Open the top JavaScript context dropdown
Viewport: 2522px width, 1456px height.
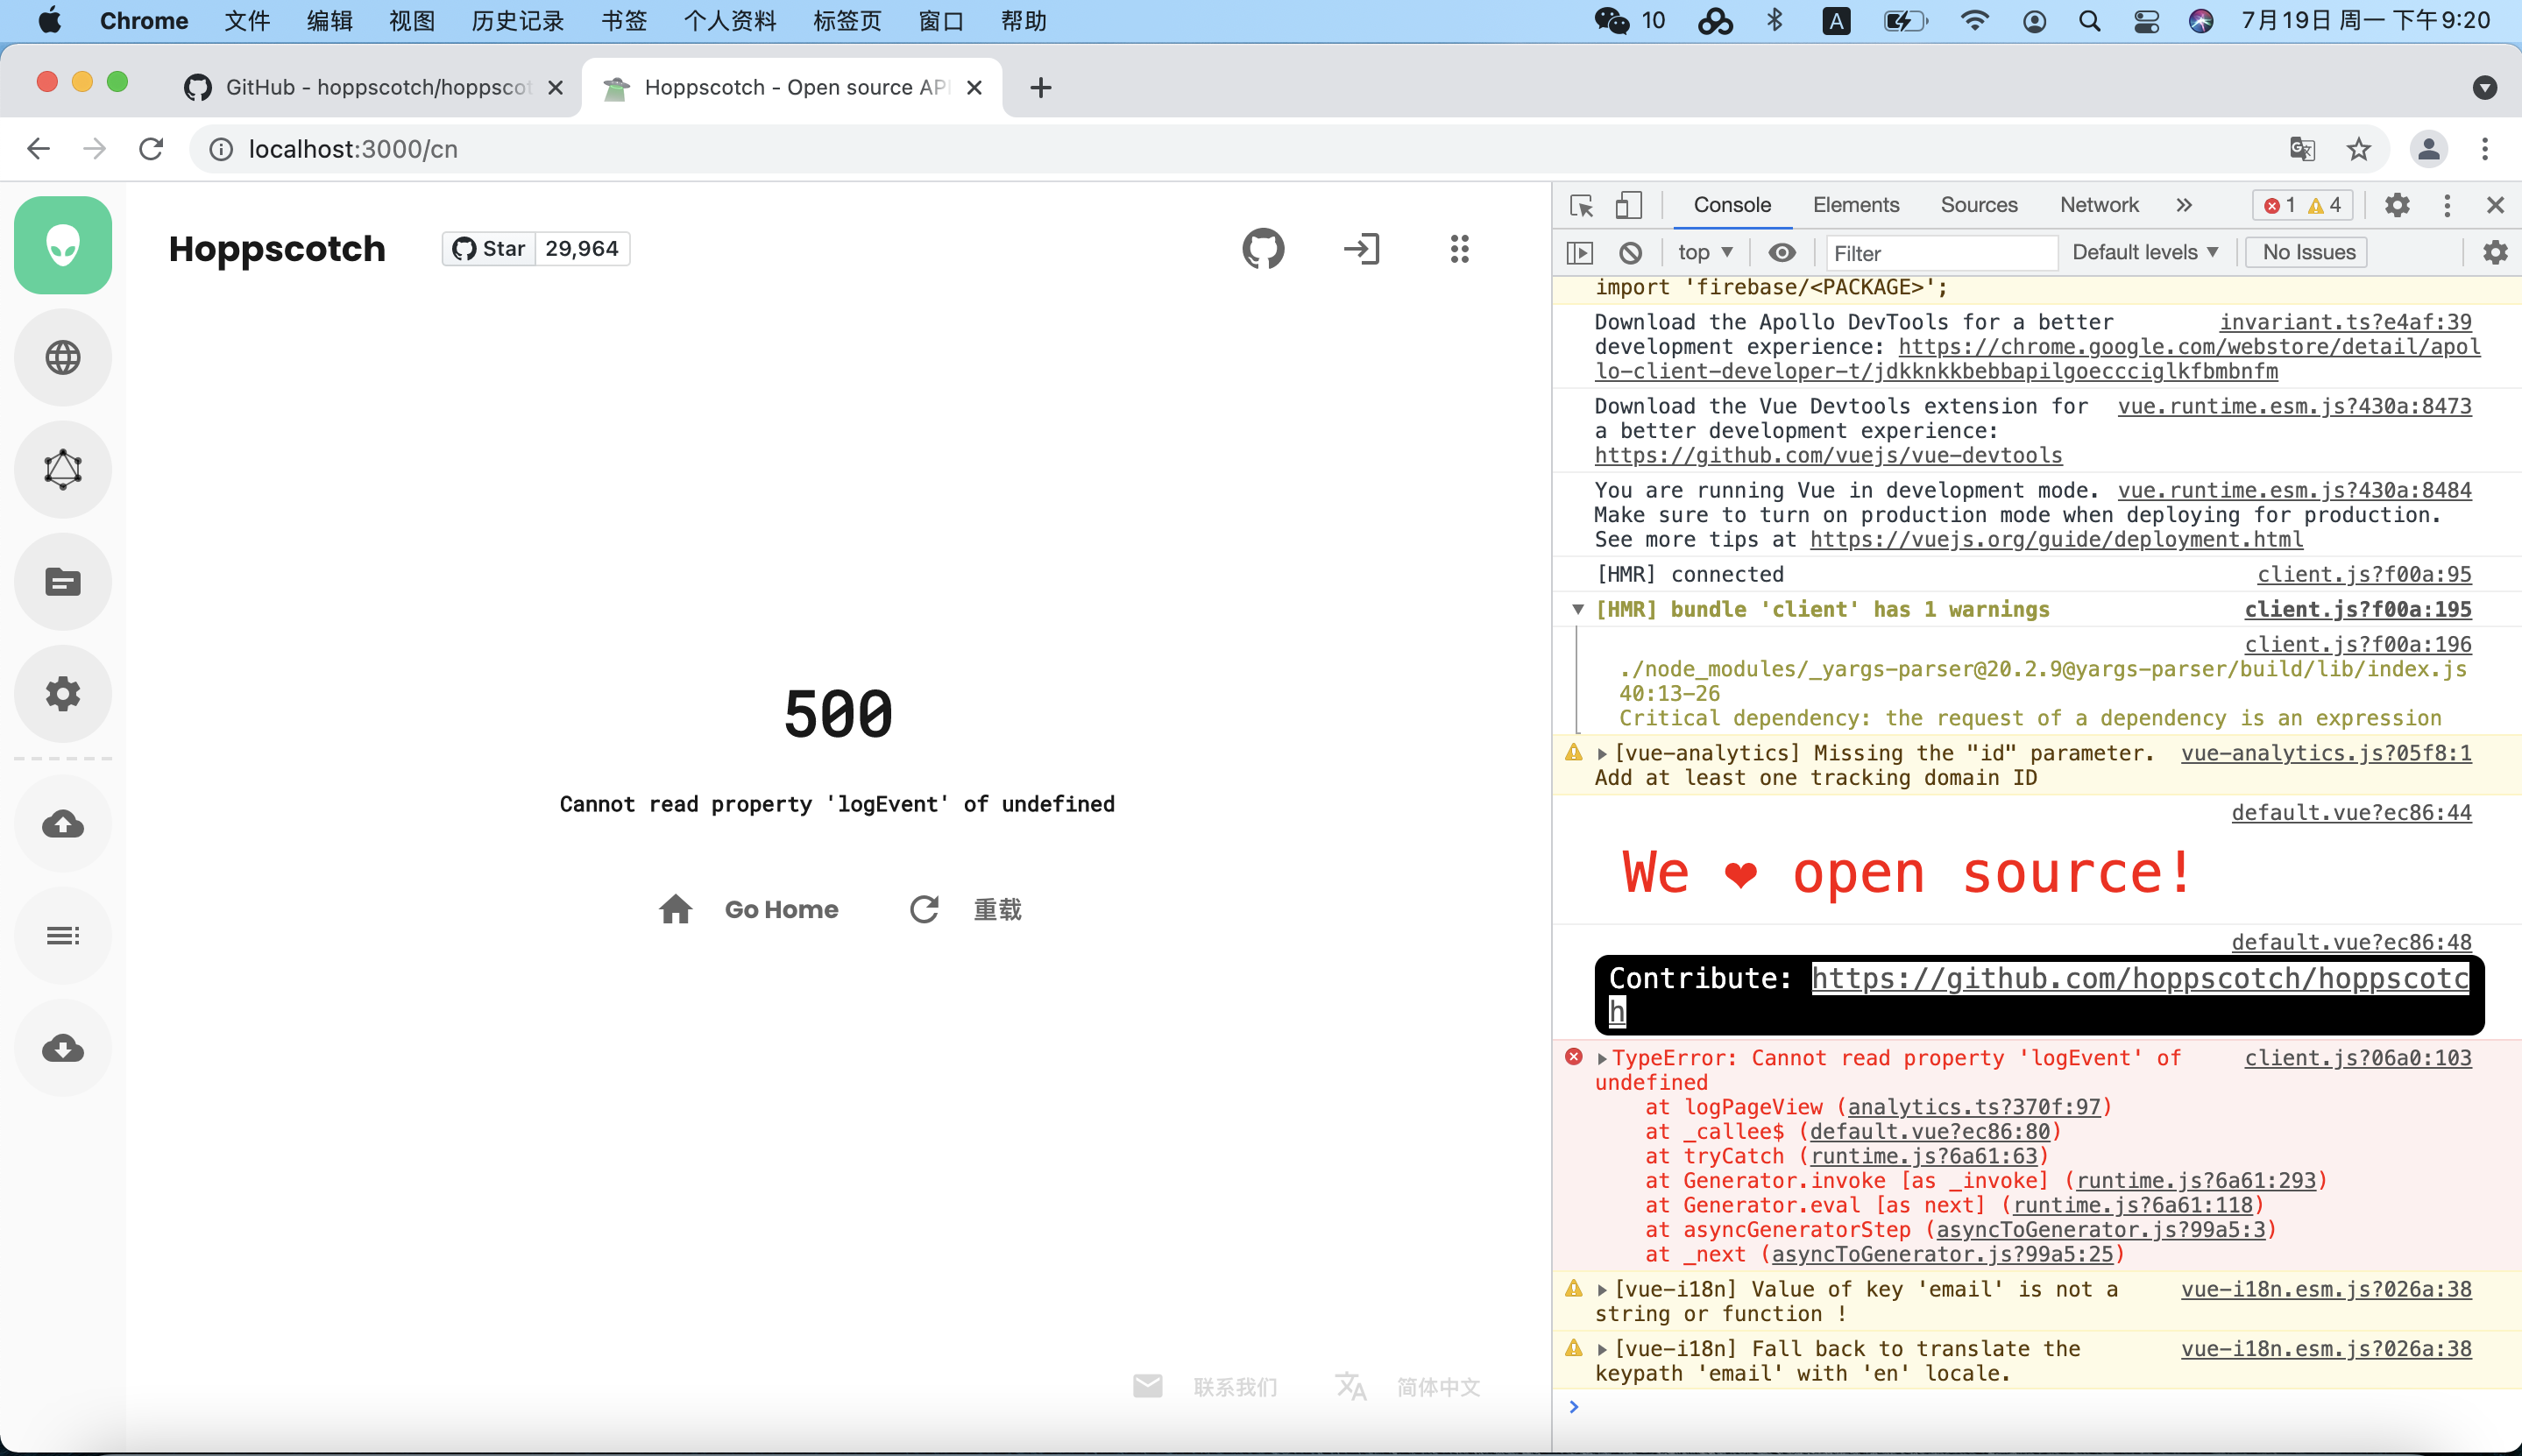tap(1704, 253)
